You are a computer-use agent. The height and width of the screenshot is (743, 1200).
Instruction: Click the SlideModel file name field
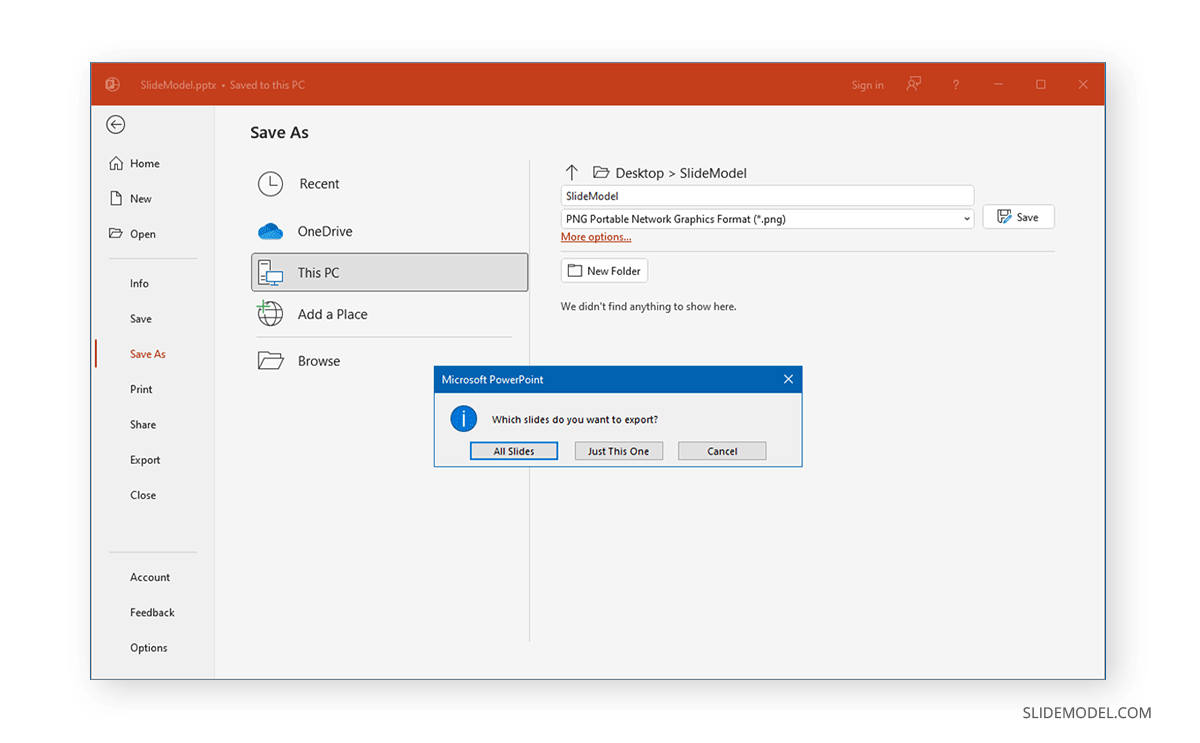tap(767, 195)
